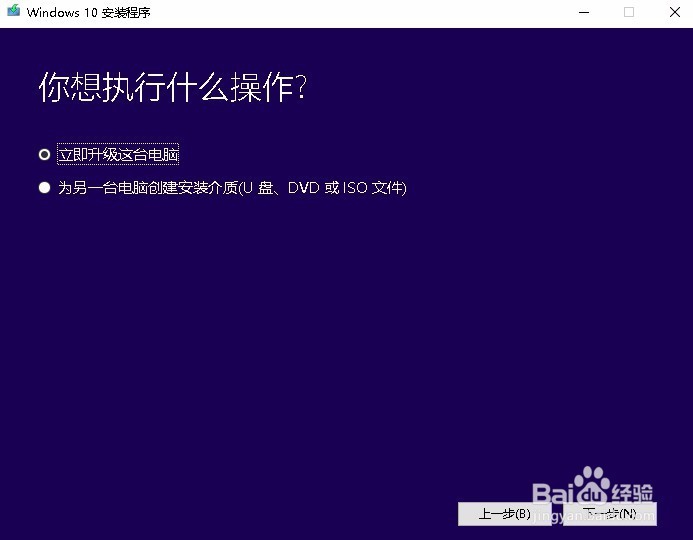693x540 pixels.
Task: Click the 下一步(N) next button
Action: point(610,514)
